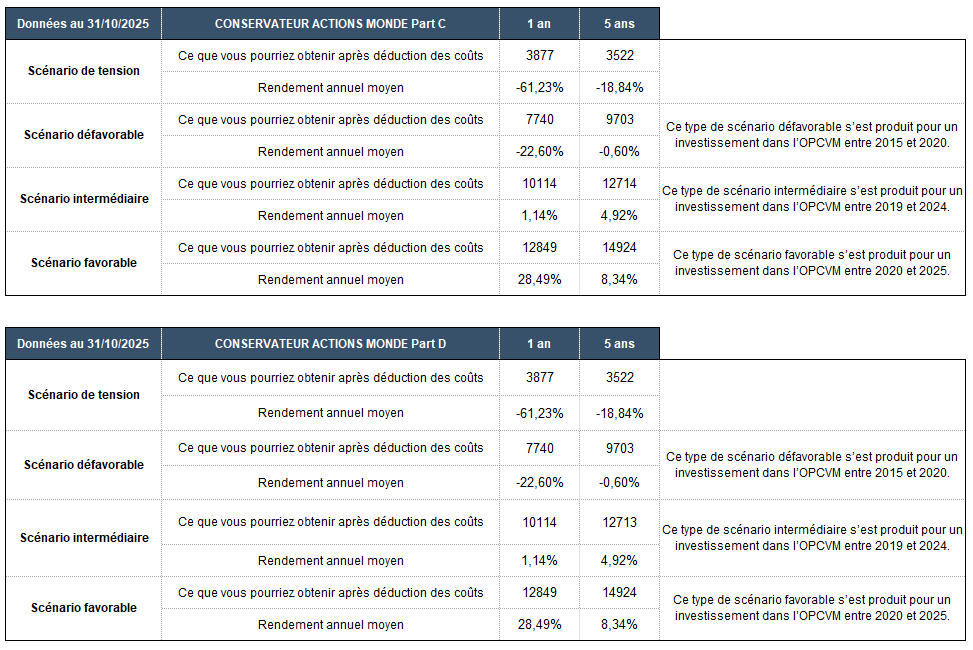
Task: Click 'Données au 31/10/2025' in Part D table
Action: pyautogui.click(x=83, y=344)
